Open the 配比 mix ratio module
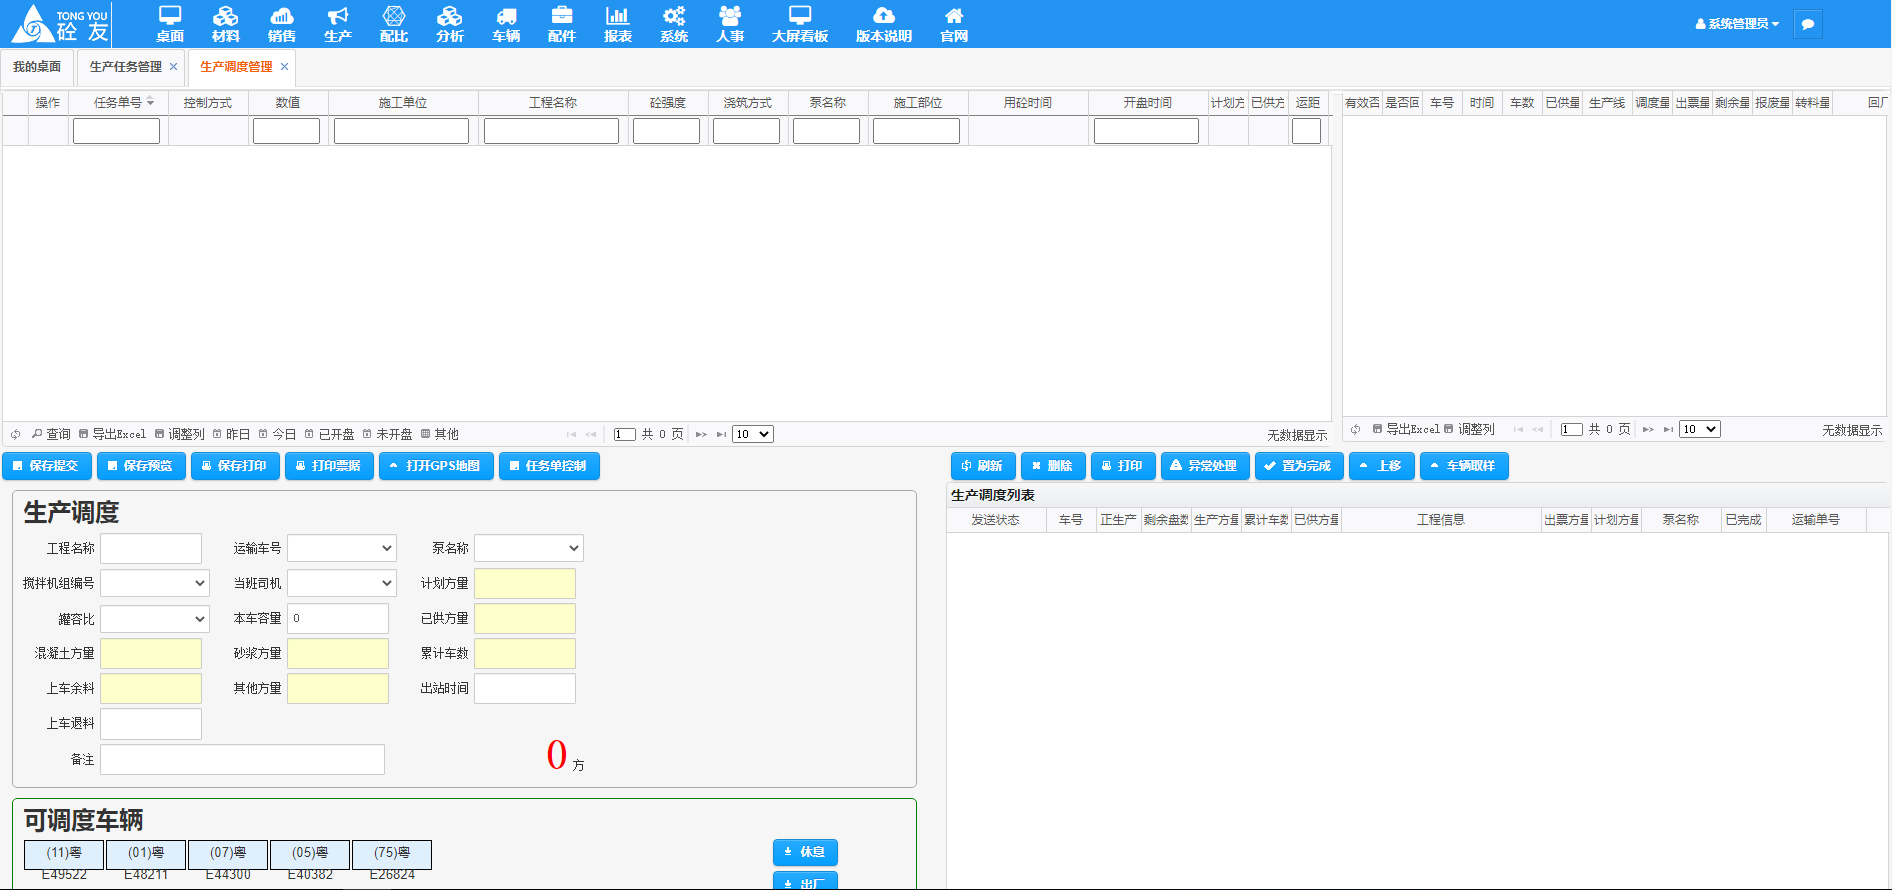The image size is (1892, 890). tap(394, 24)
